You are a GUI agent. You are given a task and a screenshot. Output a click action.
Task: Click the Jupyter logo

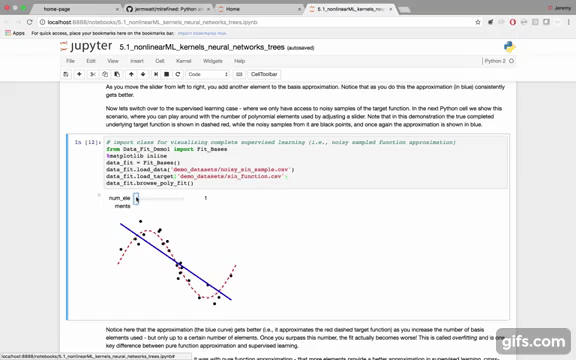(86, 46)
